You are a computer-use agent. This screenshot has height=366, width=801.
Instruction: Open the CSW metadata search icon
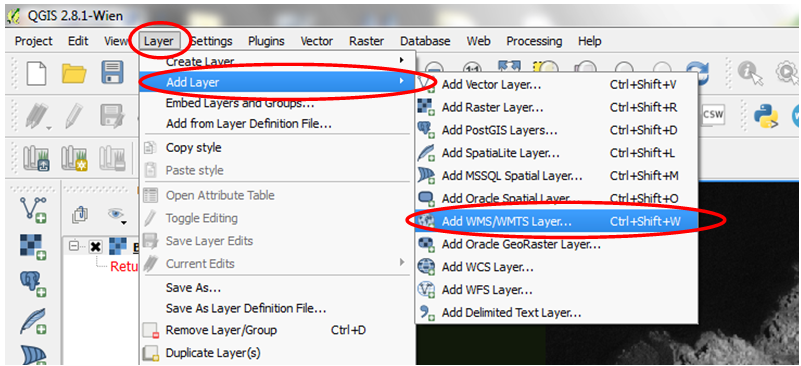(x=714, y=115)
